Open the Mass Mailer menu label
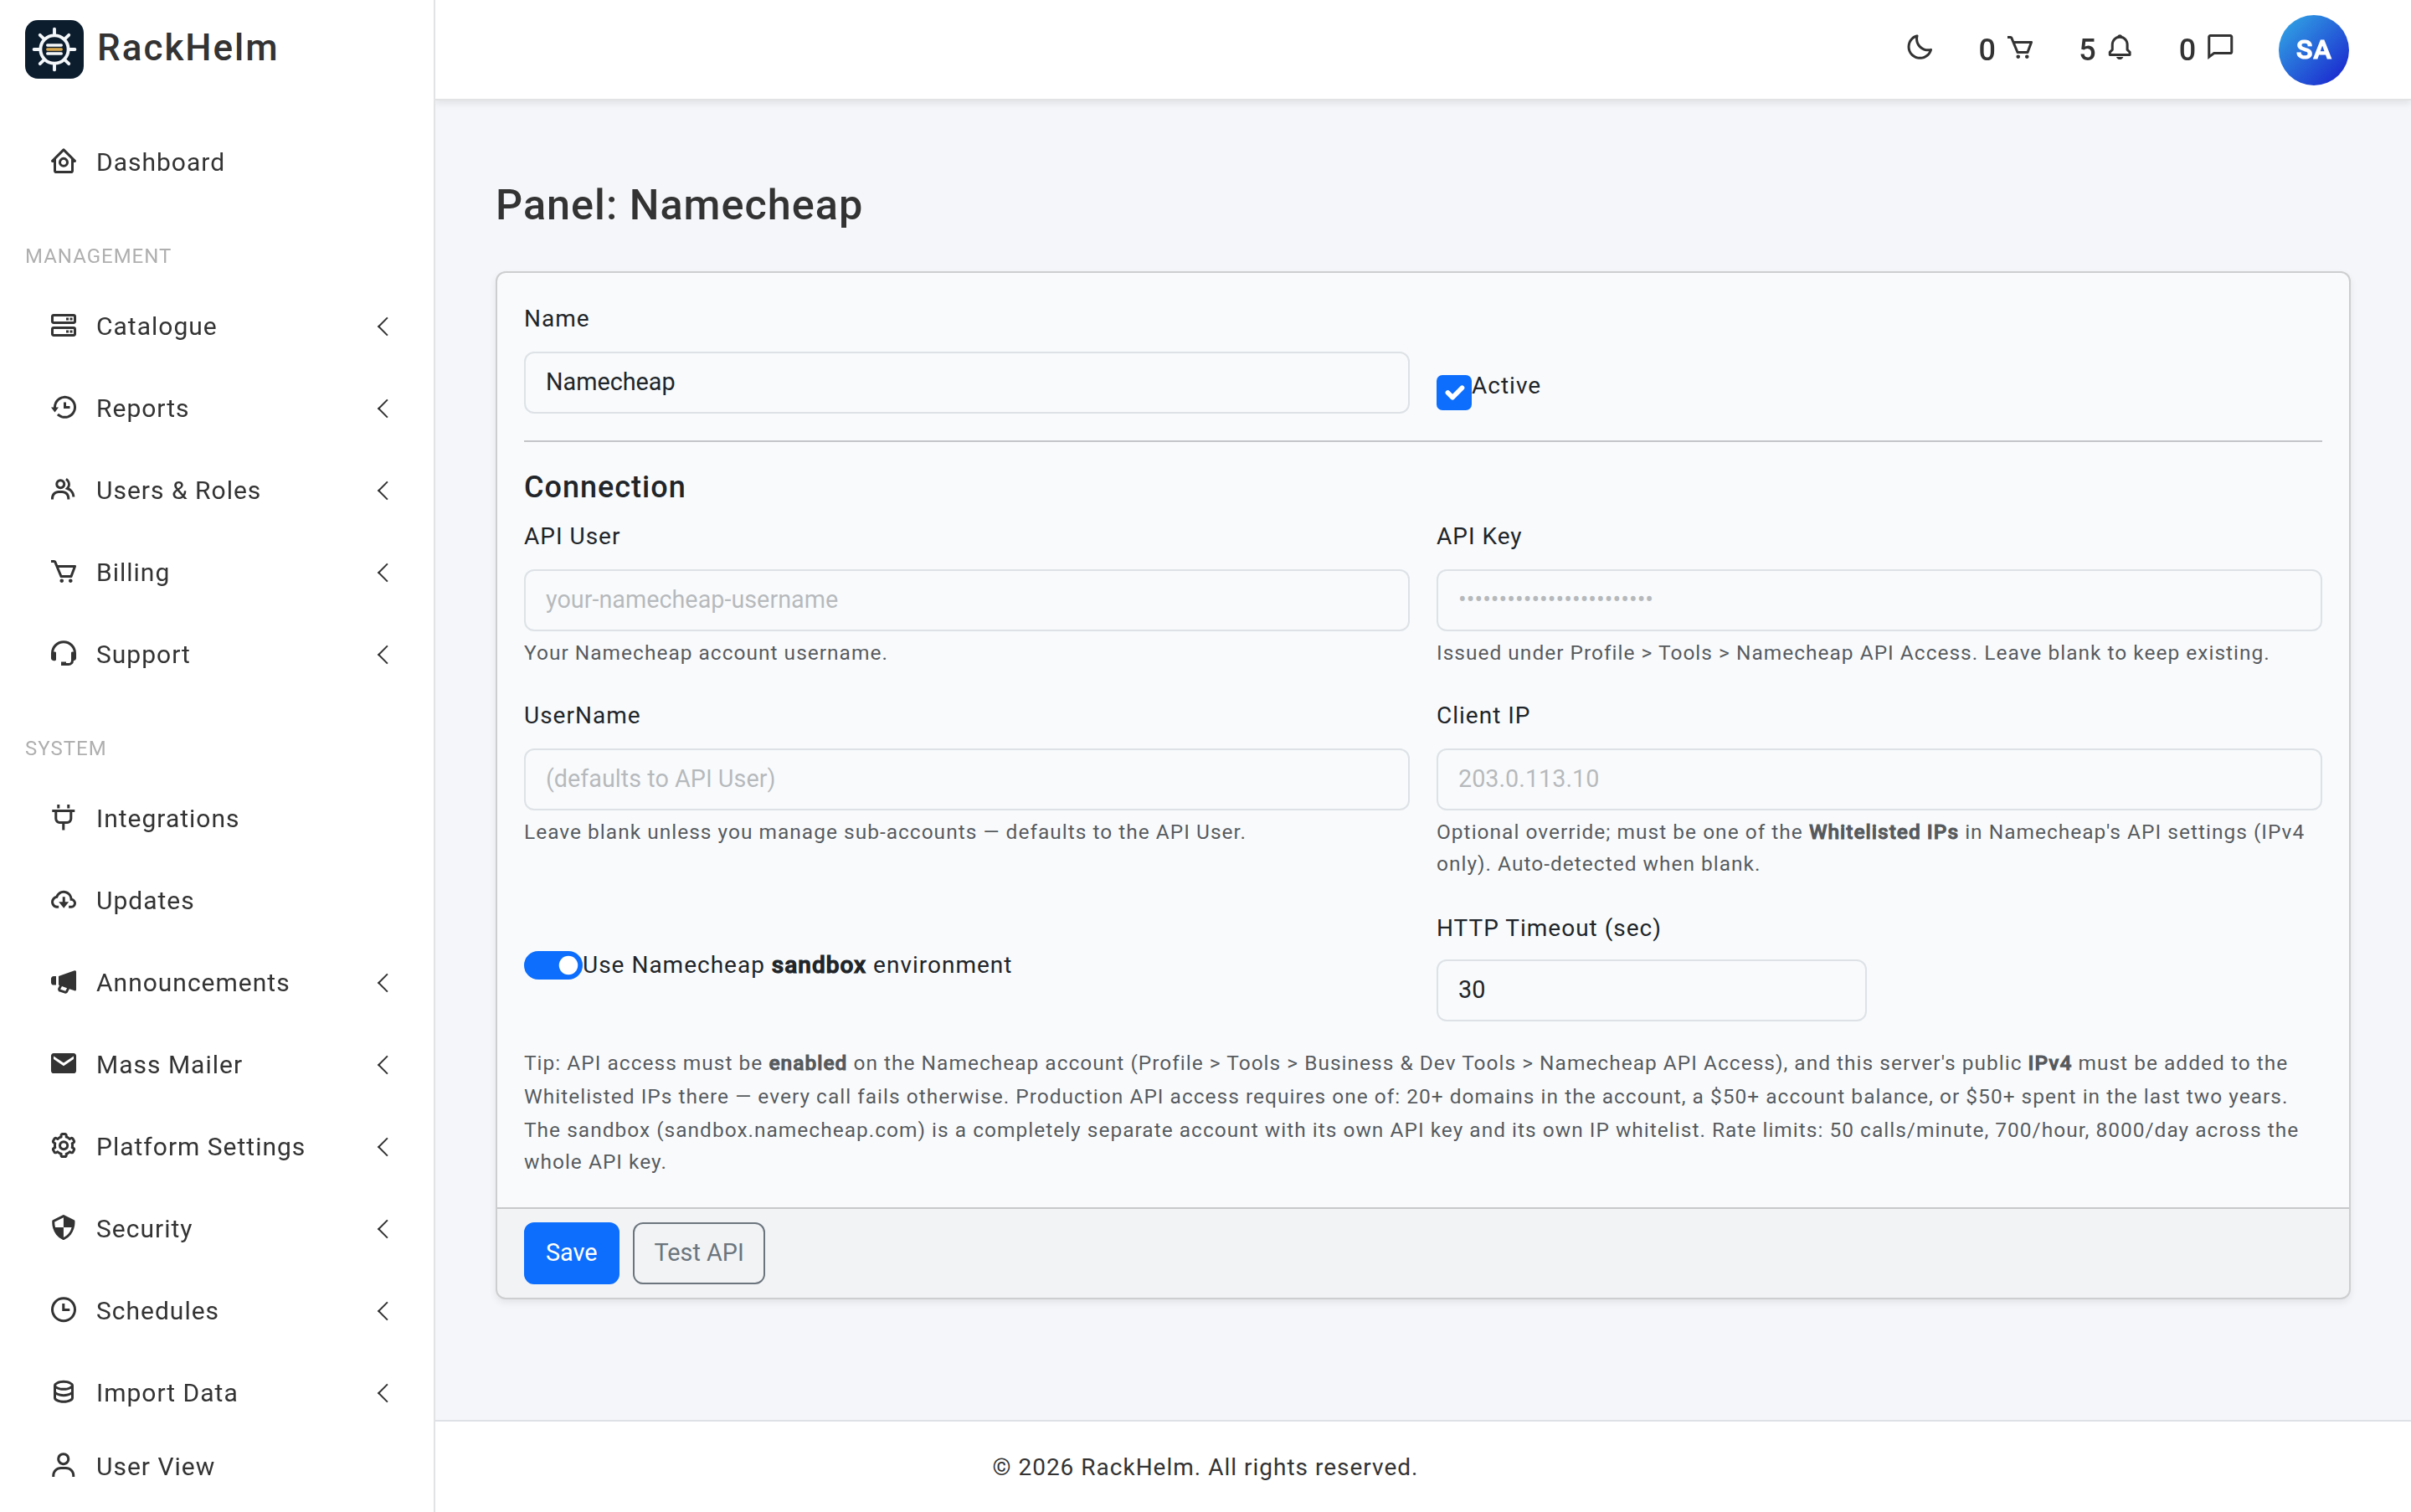The height and width of the screenshot is (1512, 2411). [x=169, y=1064]
